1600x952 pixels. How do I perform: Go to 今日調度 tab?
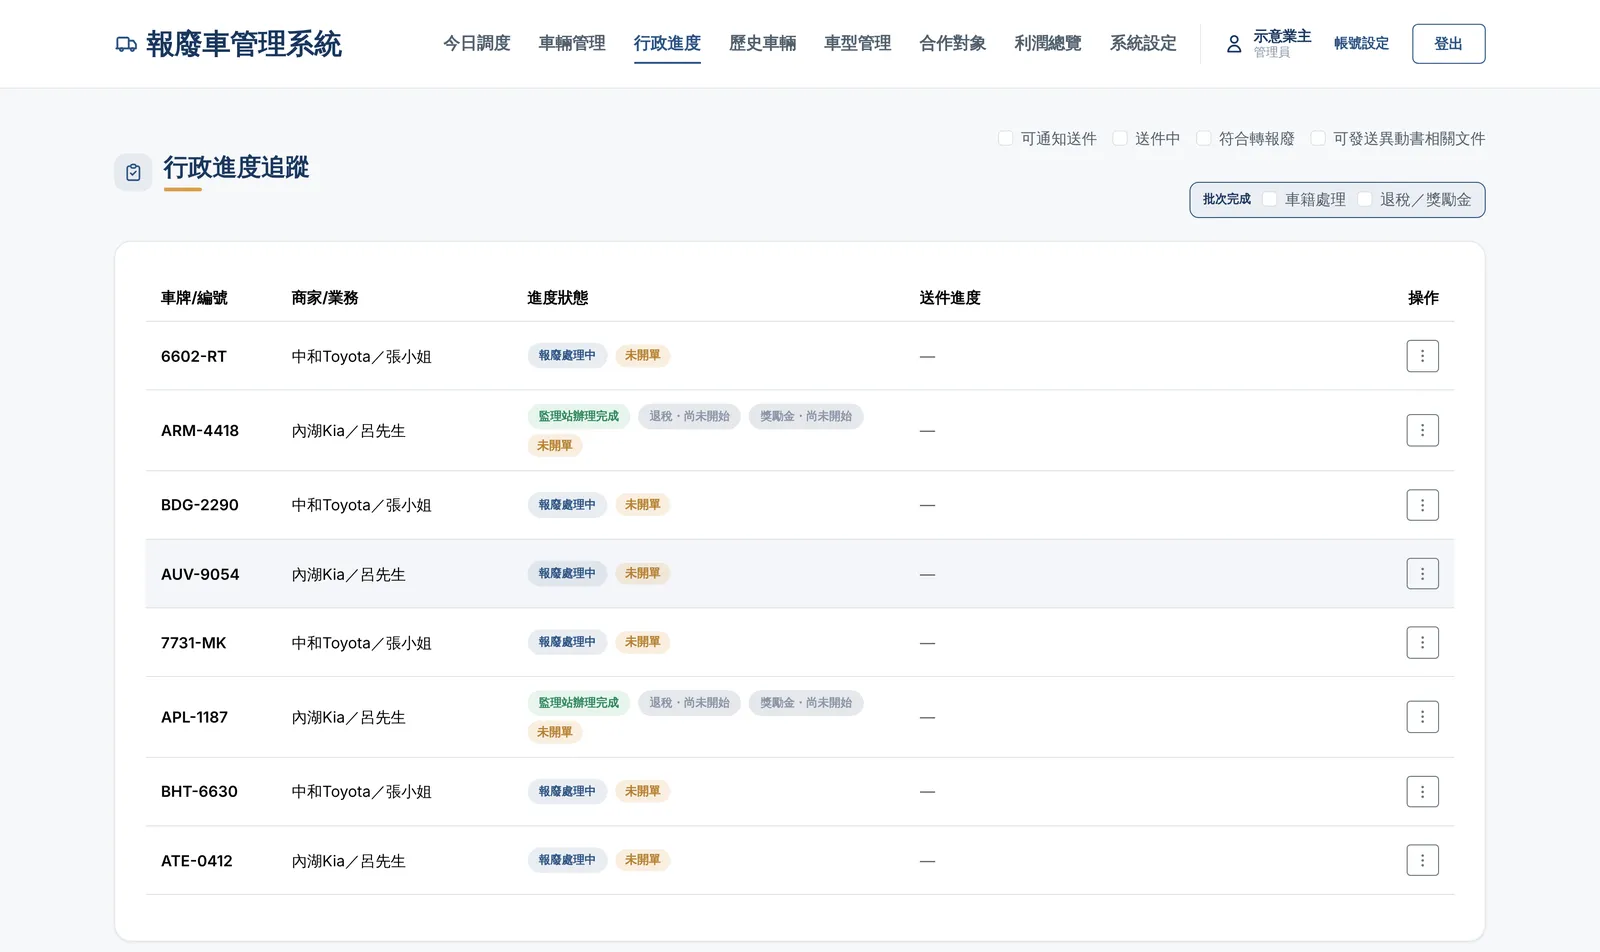click(477, 43)
